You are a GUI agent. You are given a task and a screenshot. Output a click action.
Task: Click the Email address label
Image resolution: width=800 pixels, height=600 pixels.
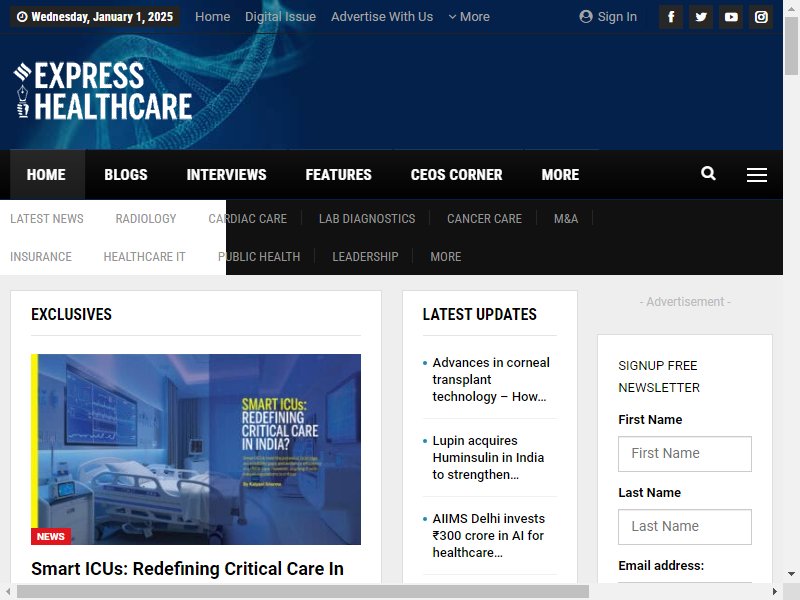point(661,565)
